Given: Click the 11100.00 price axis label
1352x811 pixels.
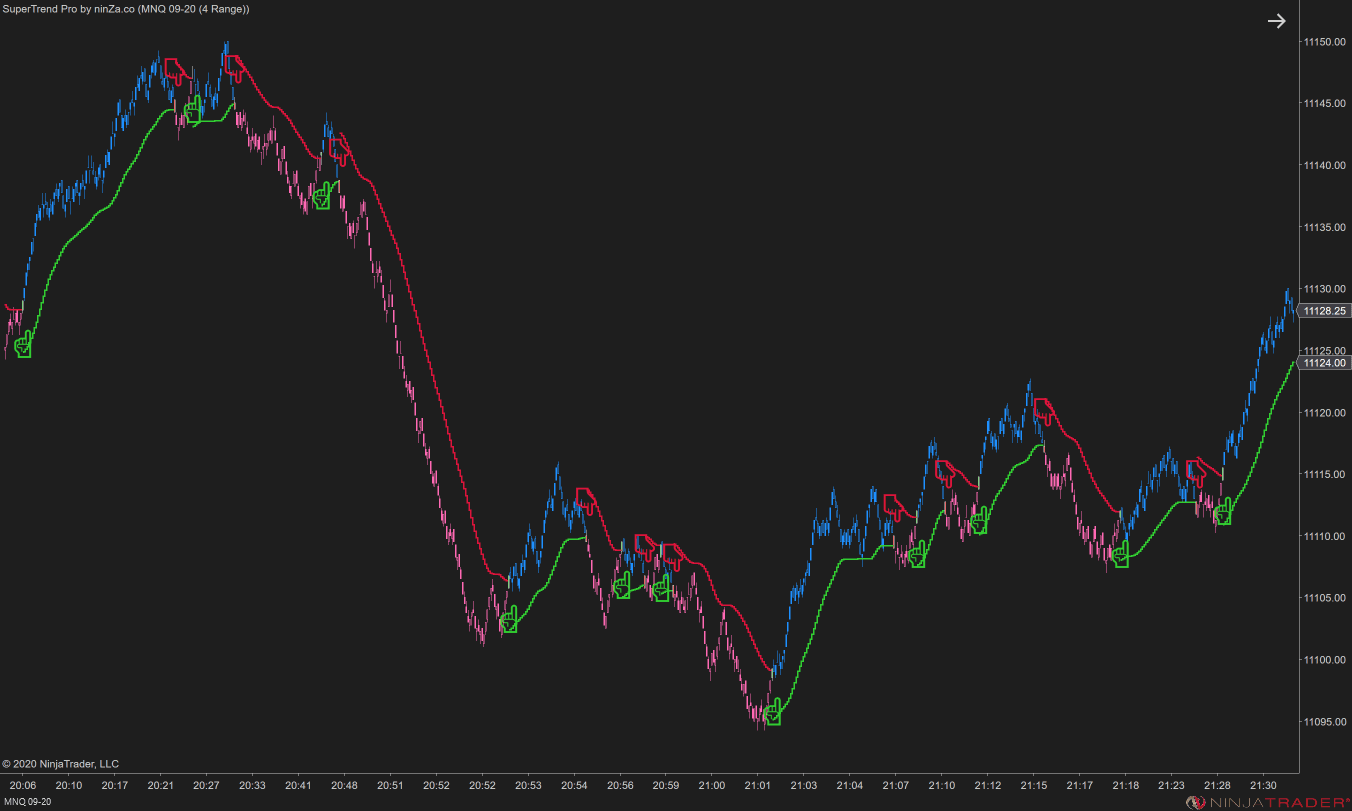Looking at the screenshot, I should (1324, 660).
